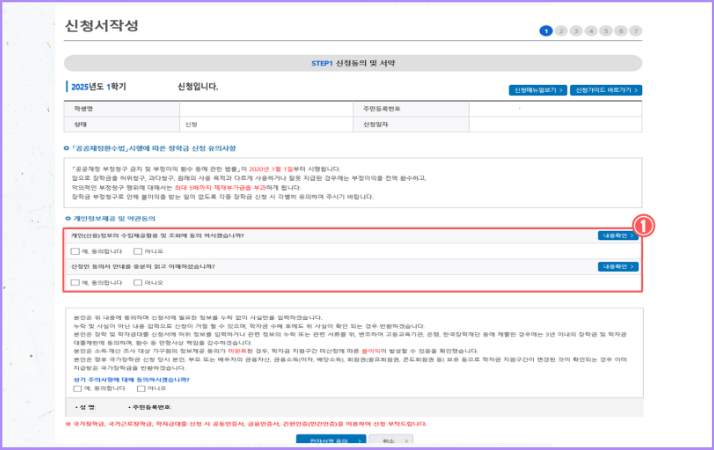Image resolution: width=714 pixels, height=450 pixels.
Task: Click 내용확인 for 신청인 동의서 안내 row
Action: point(618,266)
